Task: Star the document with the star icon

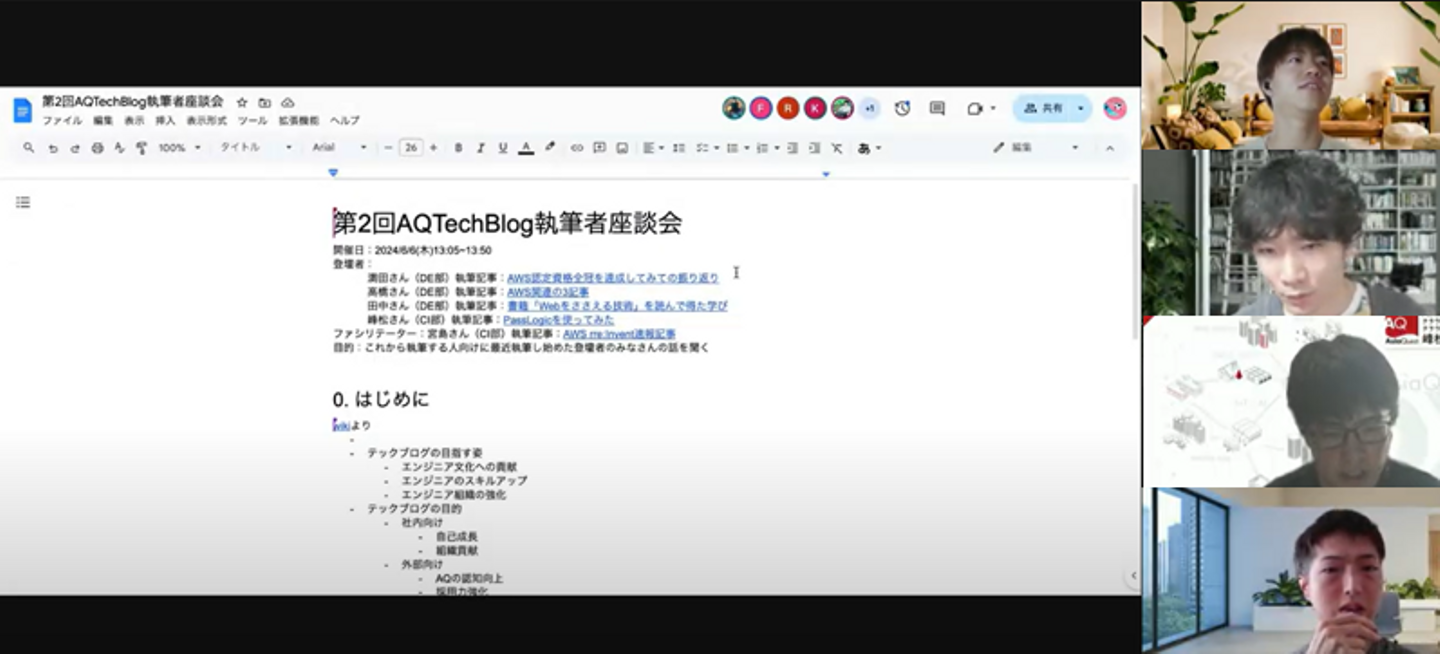Action: click(x=242, y=103)
